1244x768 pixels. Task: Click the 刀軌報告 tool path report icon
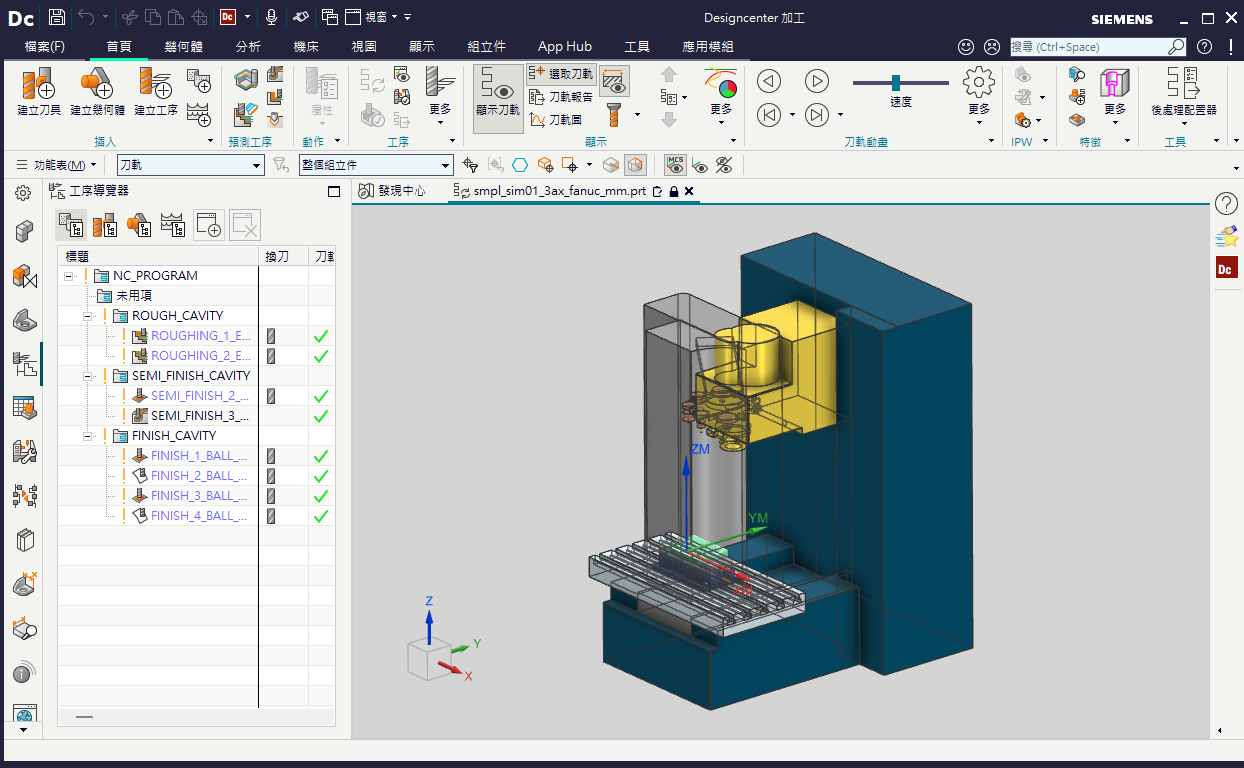point(562,97)
